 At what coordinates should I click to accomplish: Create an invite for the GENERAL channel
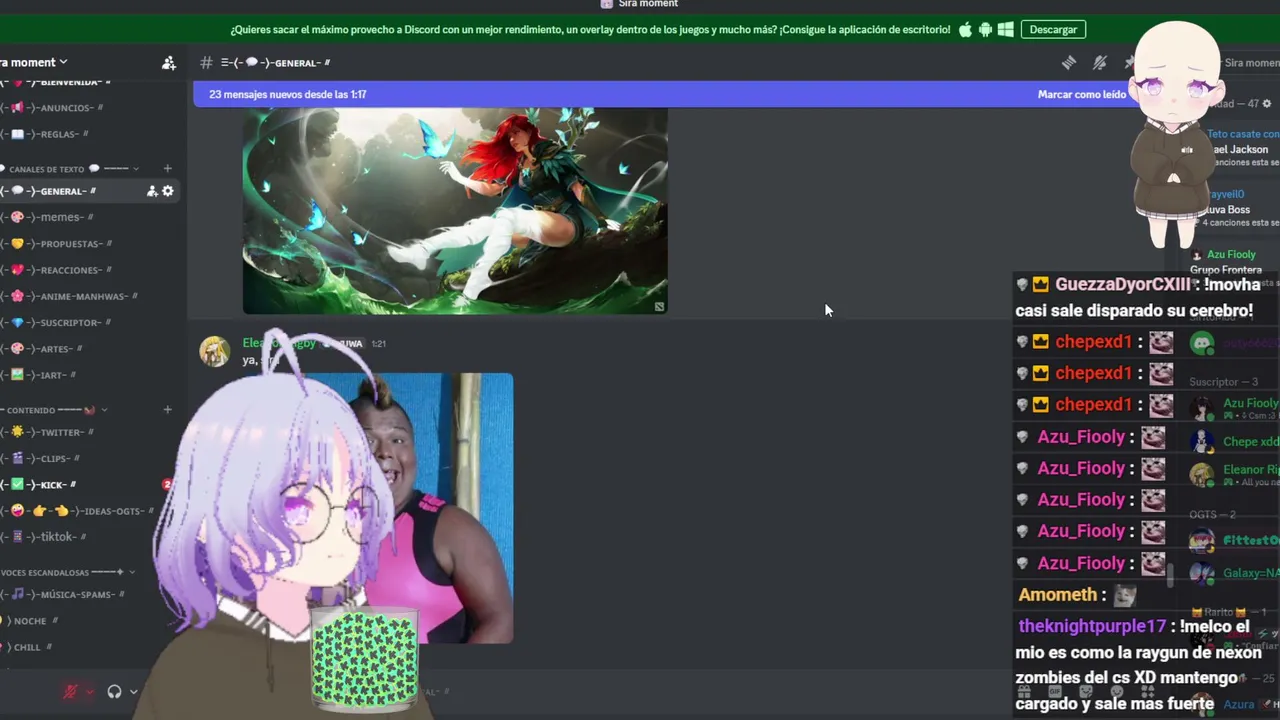click(x=152, y=191)
